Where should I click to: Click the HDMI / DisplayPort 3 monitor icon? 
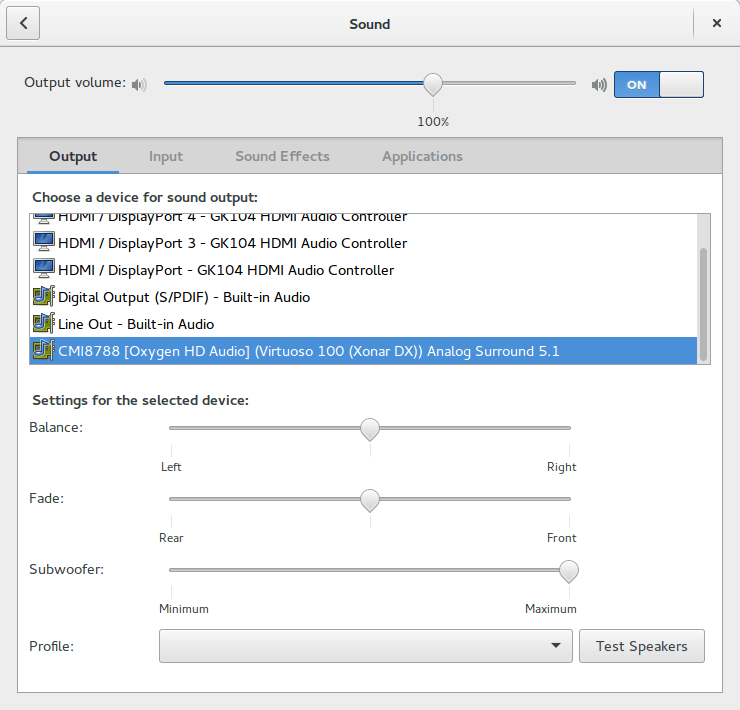[x=43, y=243]
